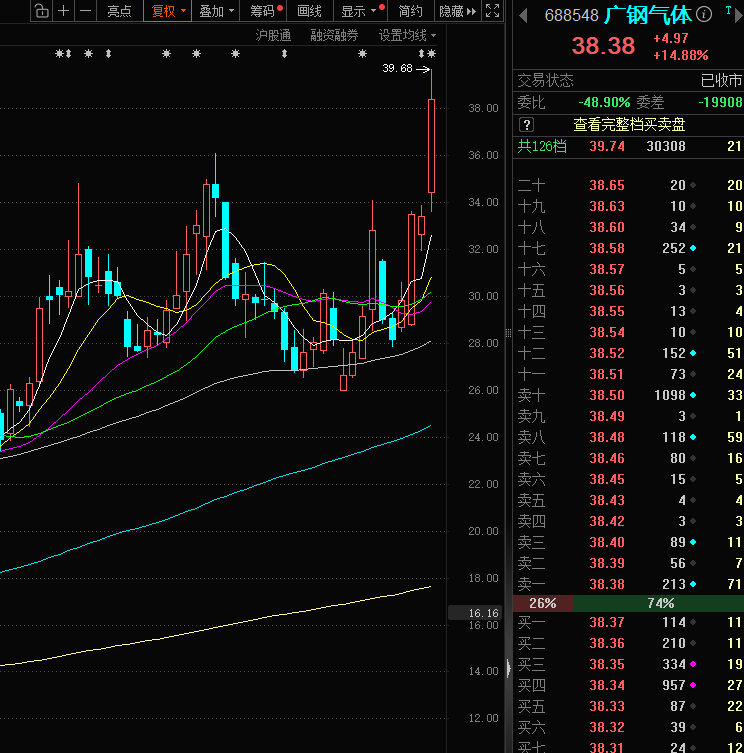Click the question mark help icon
The height and width of the screenshot is (753, 744).
coord(526,125)
